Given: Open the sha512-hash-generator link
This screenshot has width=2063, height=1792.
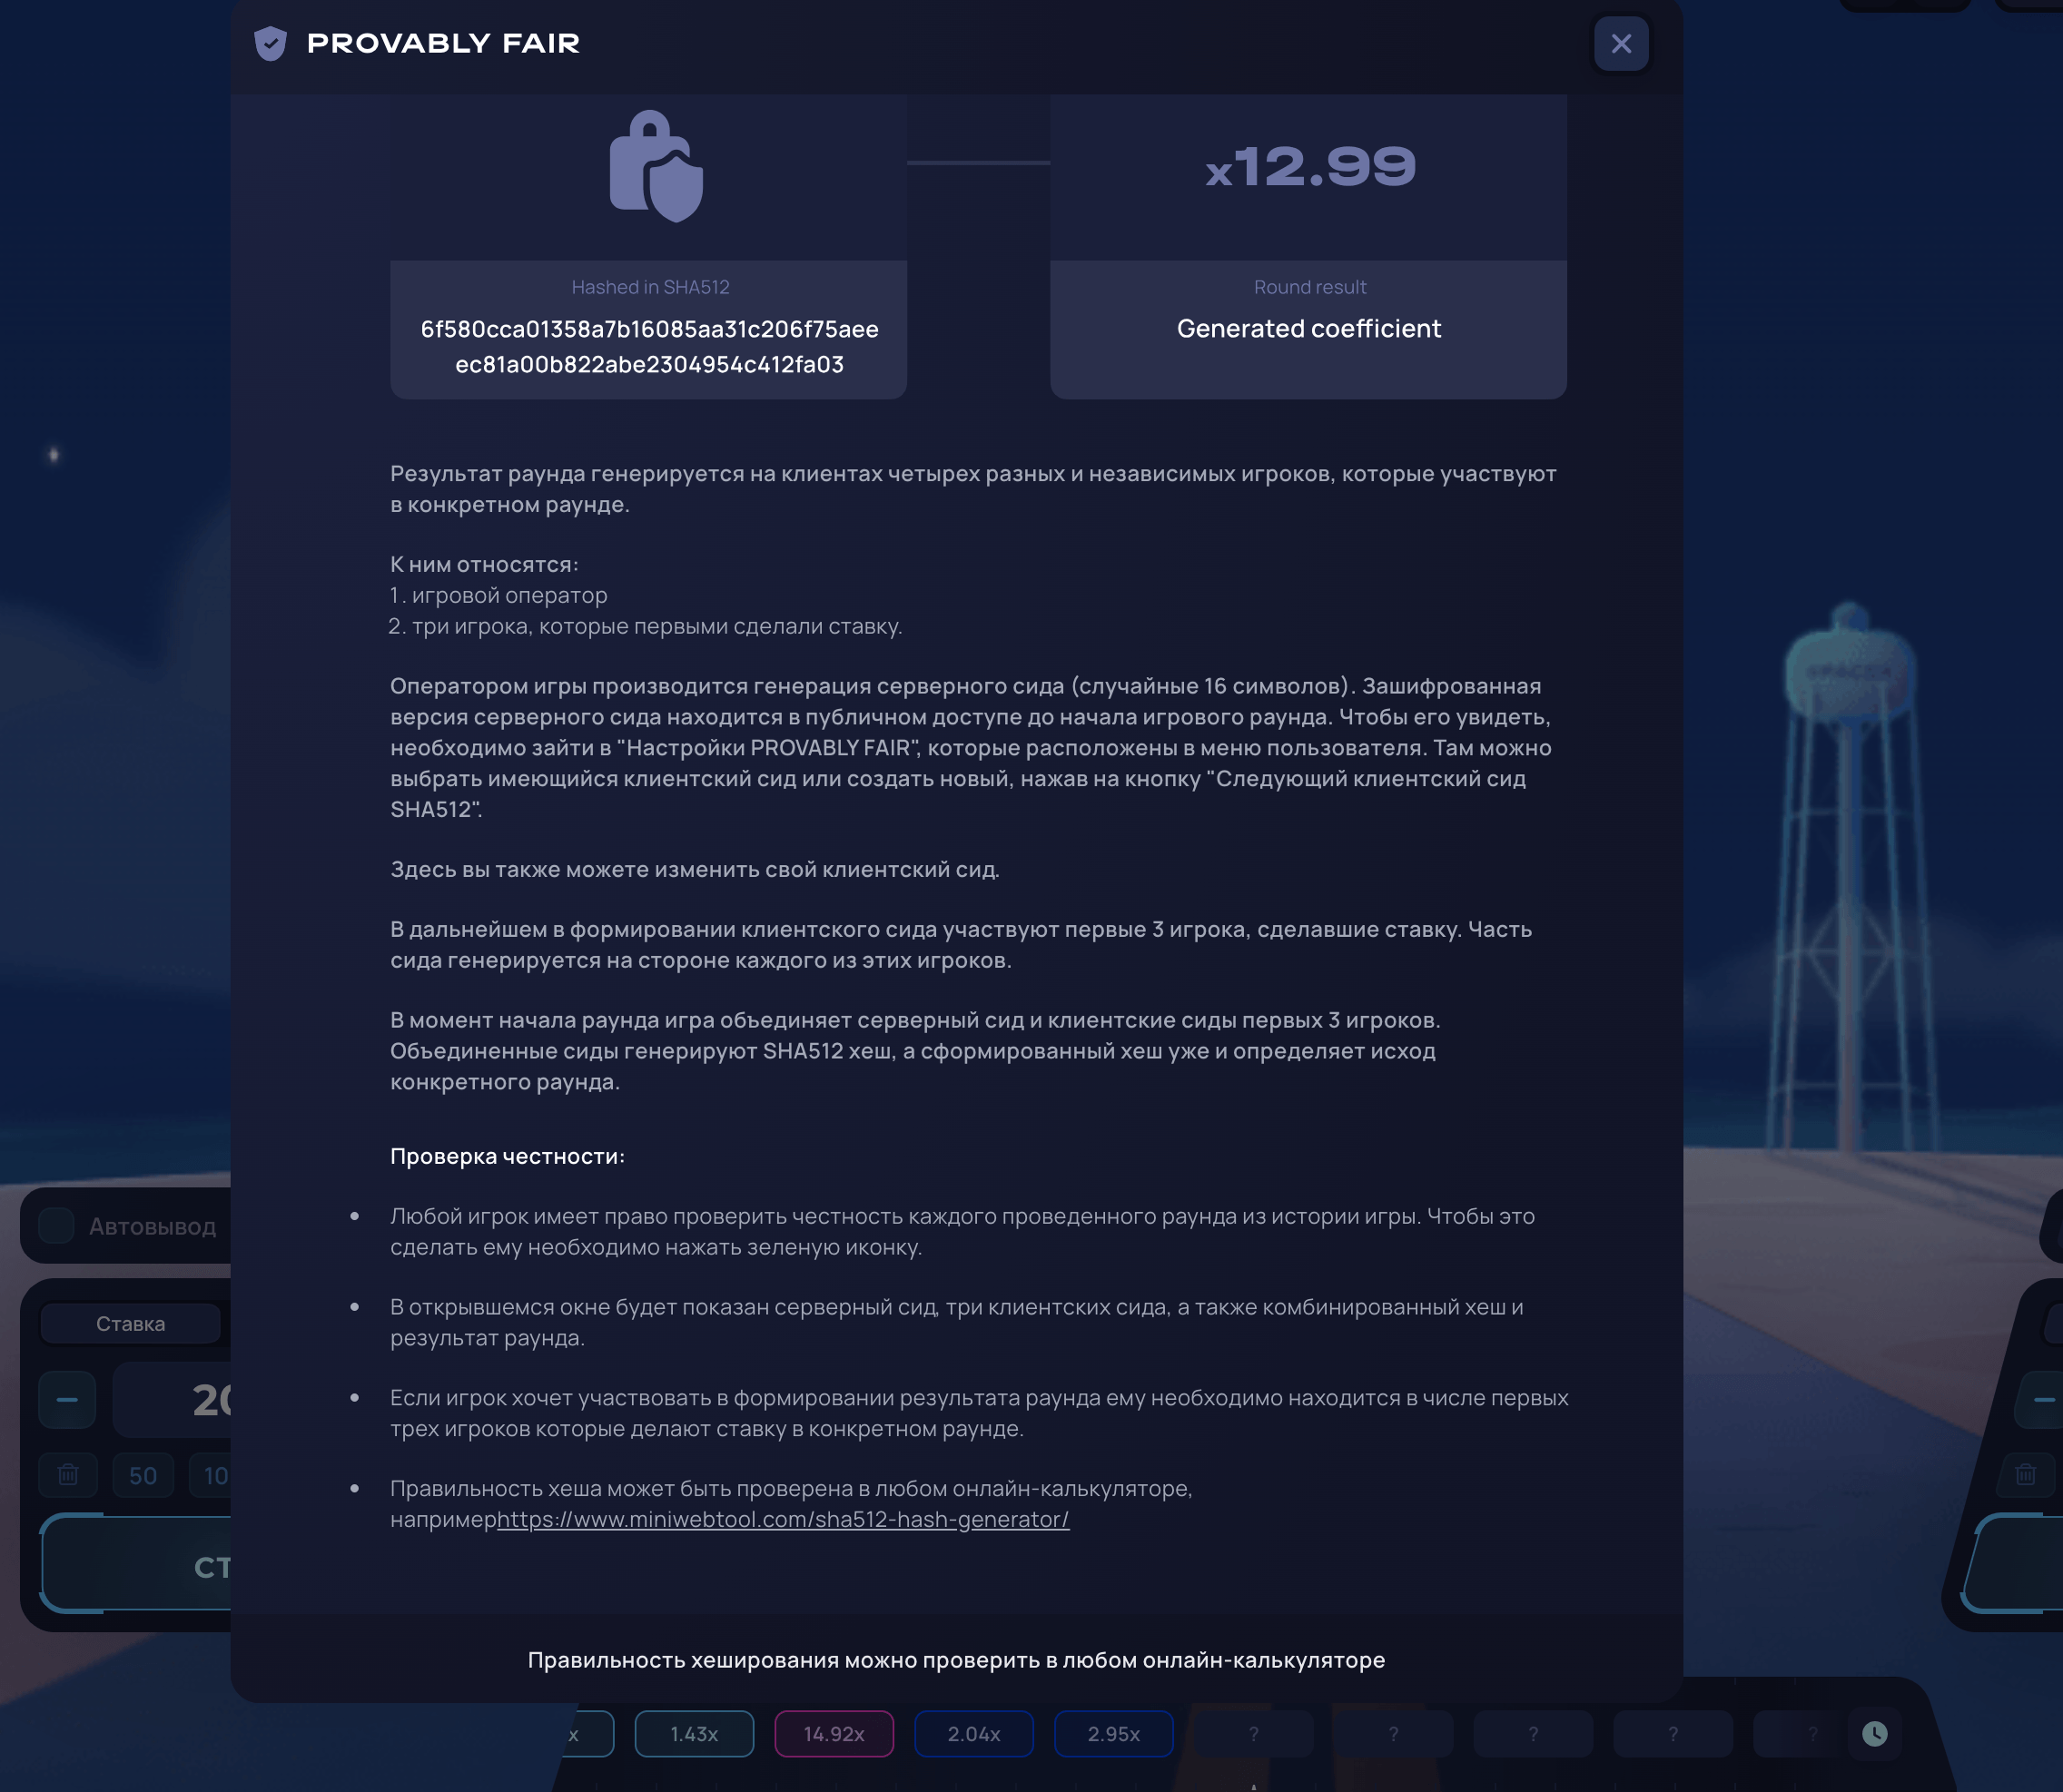Looking at the screenshot, I should coord(782,1519).
